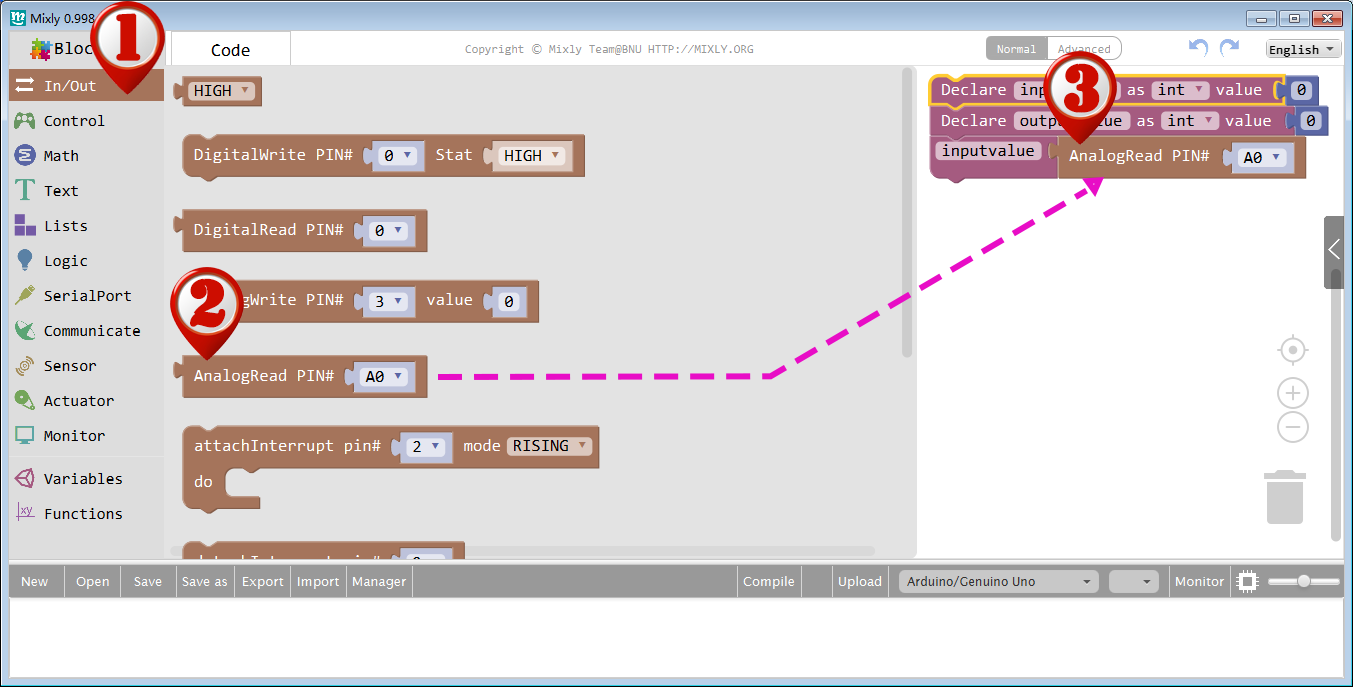Open the English language dropdown
This screenshot has width=1353, height=687.
[x=1303, y=49]
